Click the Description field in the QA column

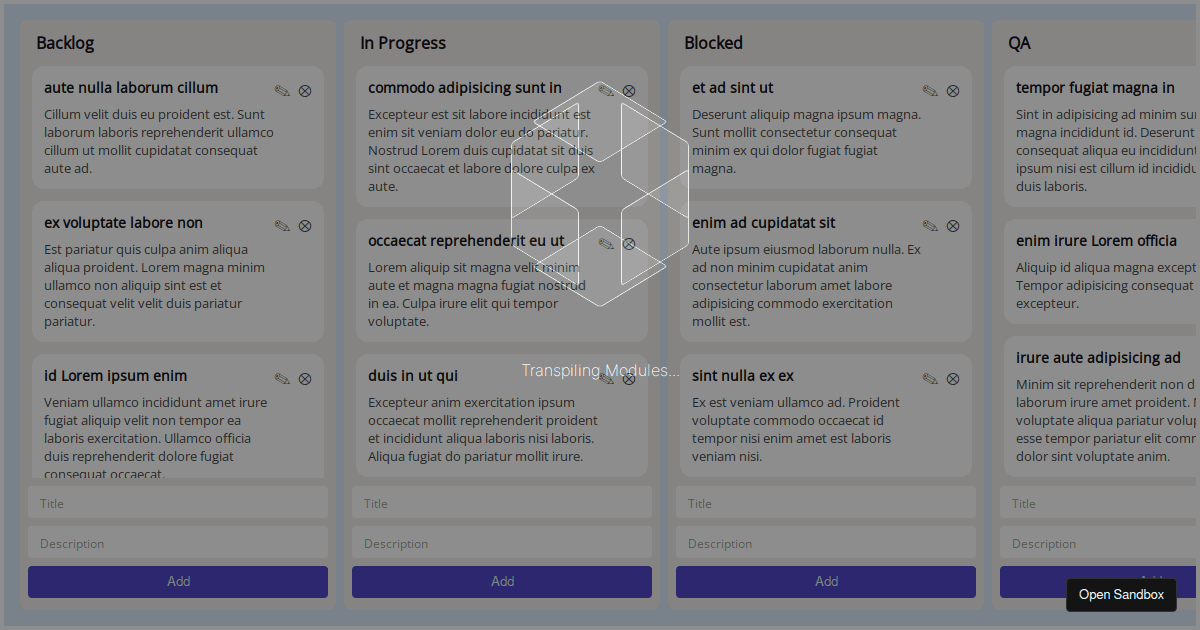[x=1100, y=543]
